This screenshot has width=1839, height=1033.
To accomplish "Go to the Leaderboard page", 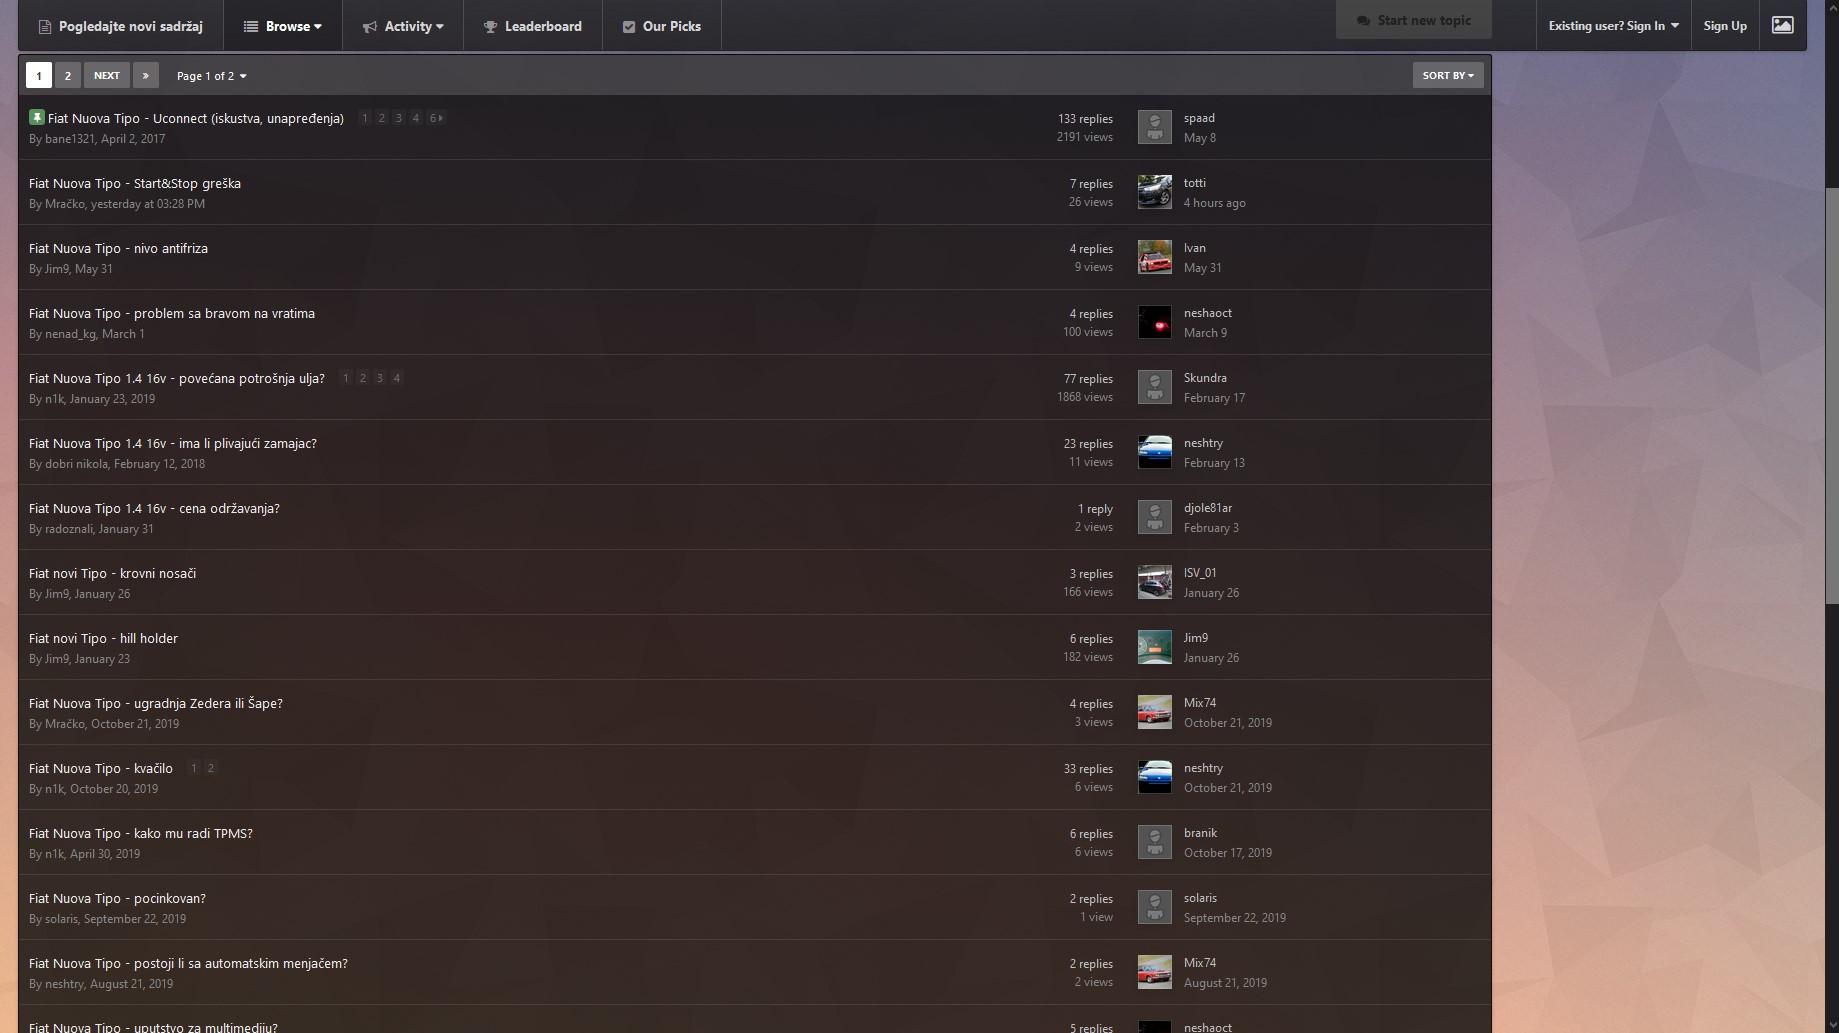I will pyautogui.click(x=533, y=26).
